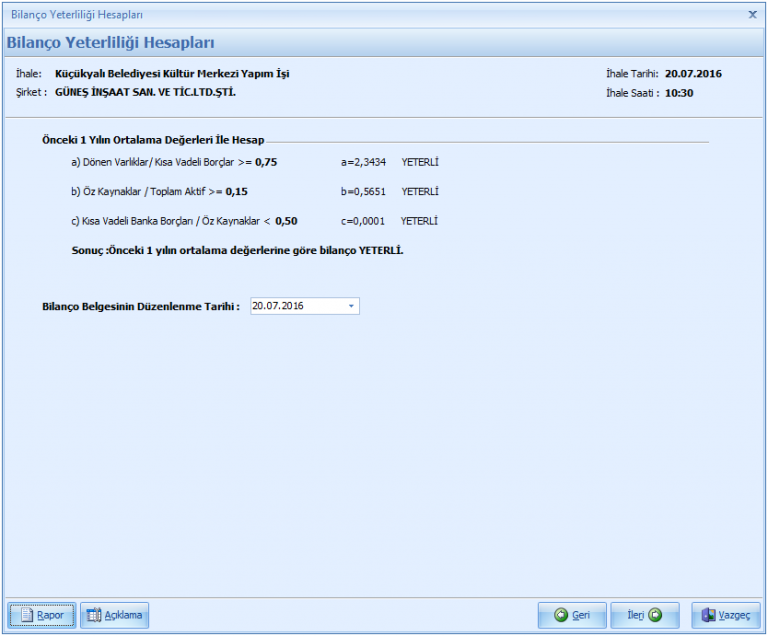Click the Önceki 1 Yılın Ortalama group heading
This screenshot has width=768, height=636.
[153, 141]
